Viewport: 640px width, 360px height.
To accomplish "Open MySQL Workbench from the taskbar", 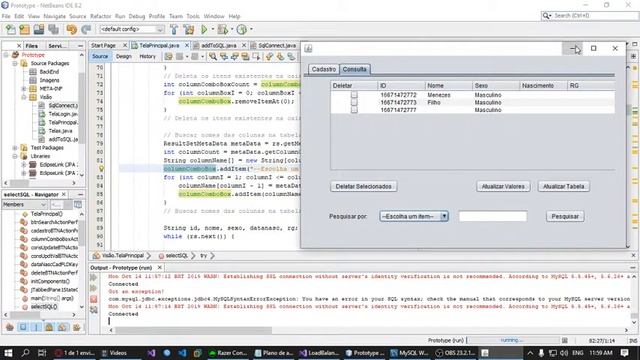I will click(x=409, y=353).
